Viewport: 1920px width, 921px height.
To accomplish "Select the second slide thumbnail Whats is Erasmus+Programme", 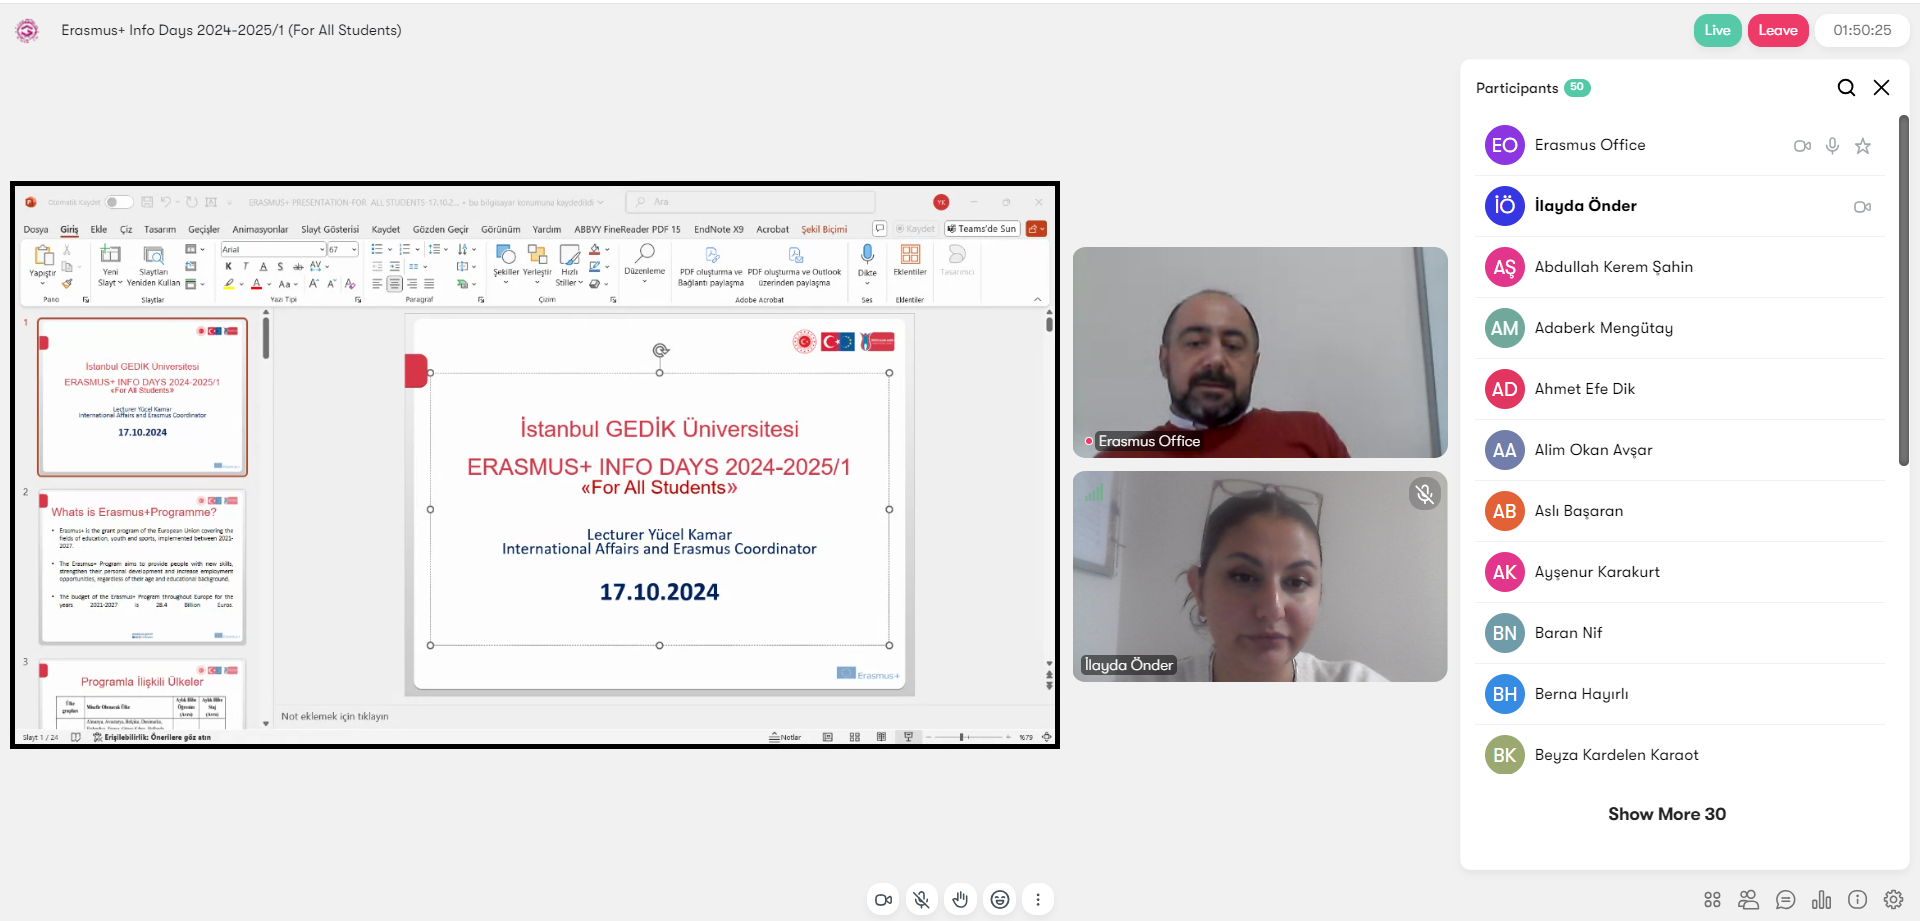I will point(142,566).
